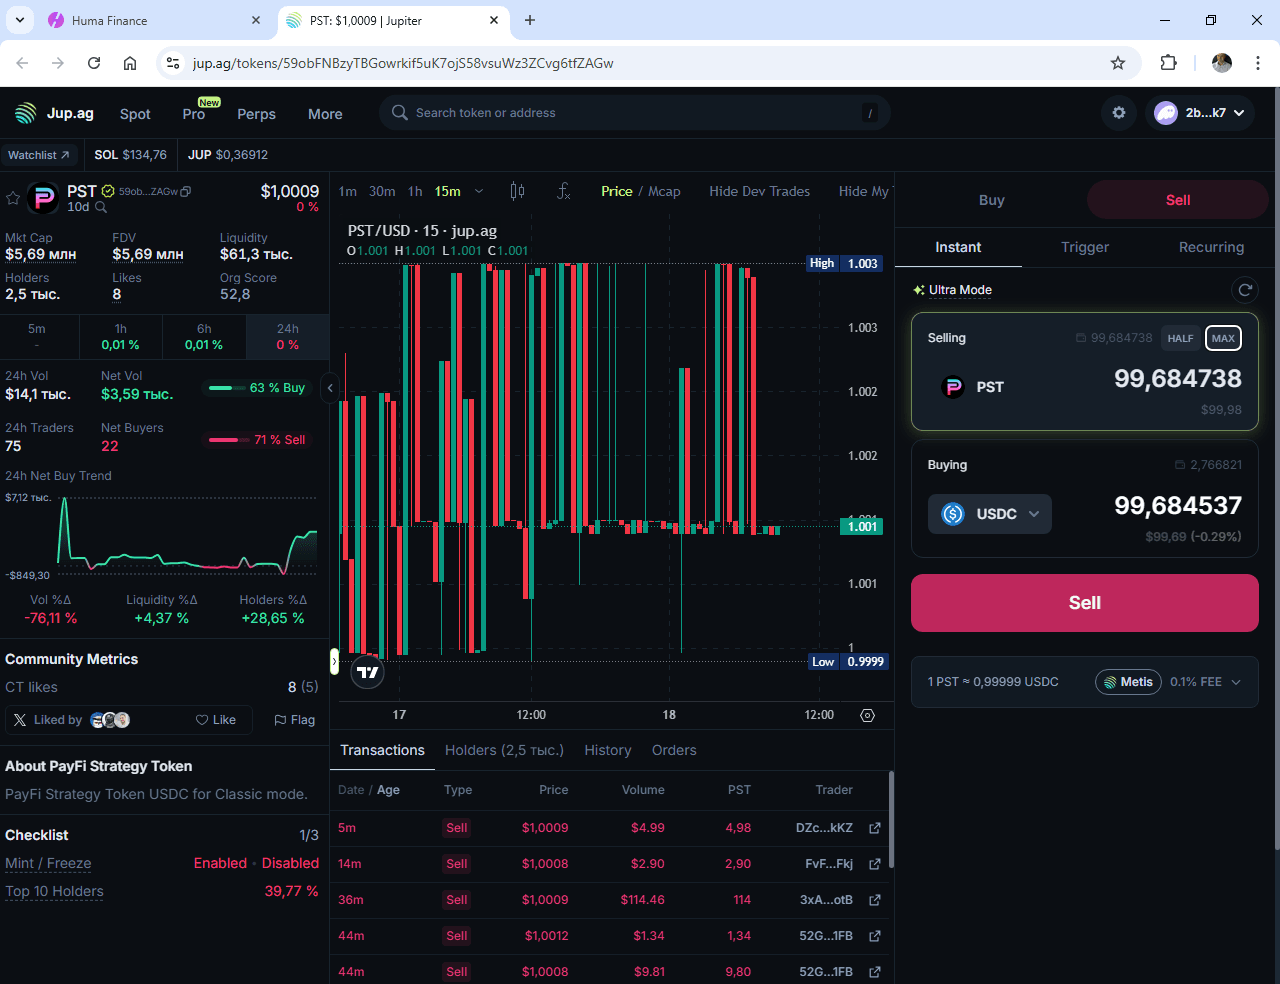Open DZc...kKZ transaction external link icon

[875, 828]
